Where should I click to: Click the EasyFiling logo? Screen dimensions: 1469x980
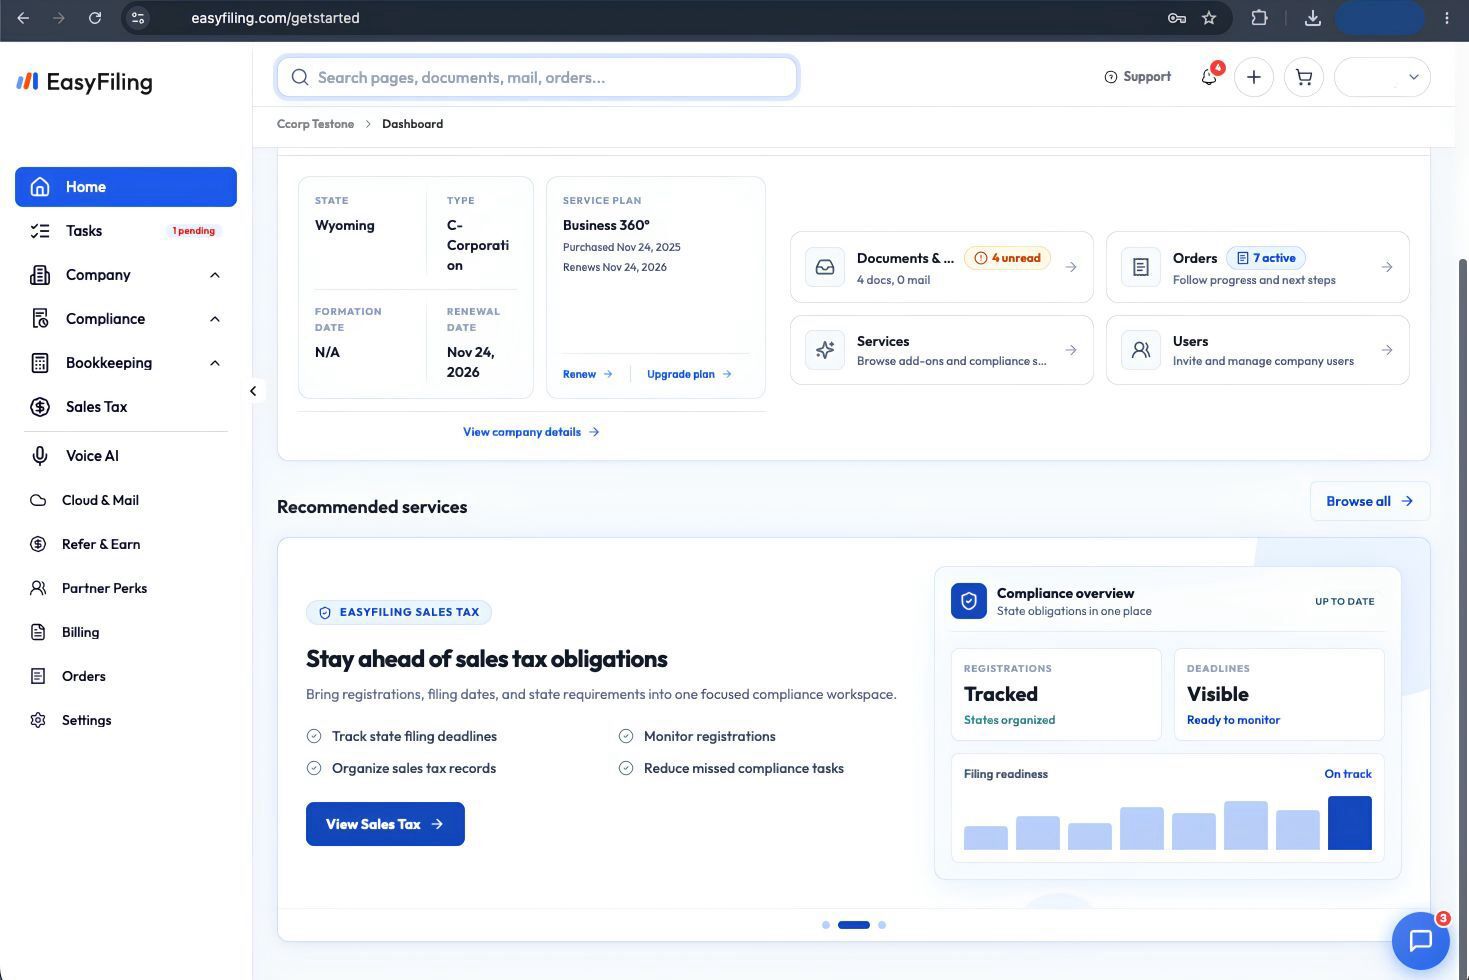84,82
